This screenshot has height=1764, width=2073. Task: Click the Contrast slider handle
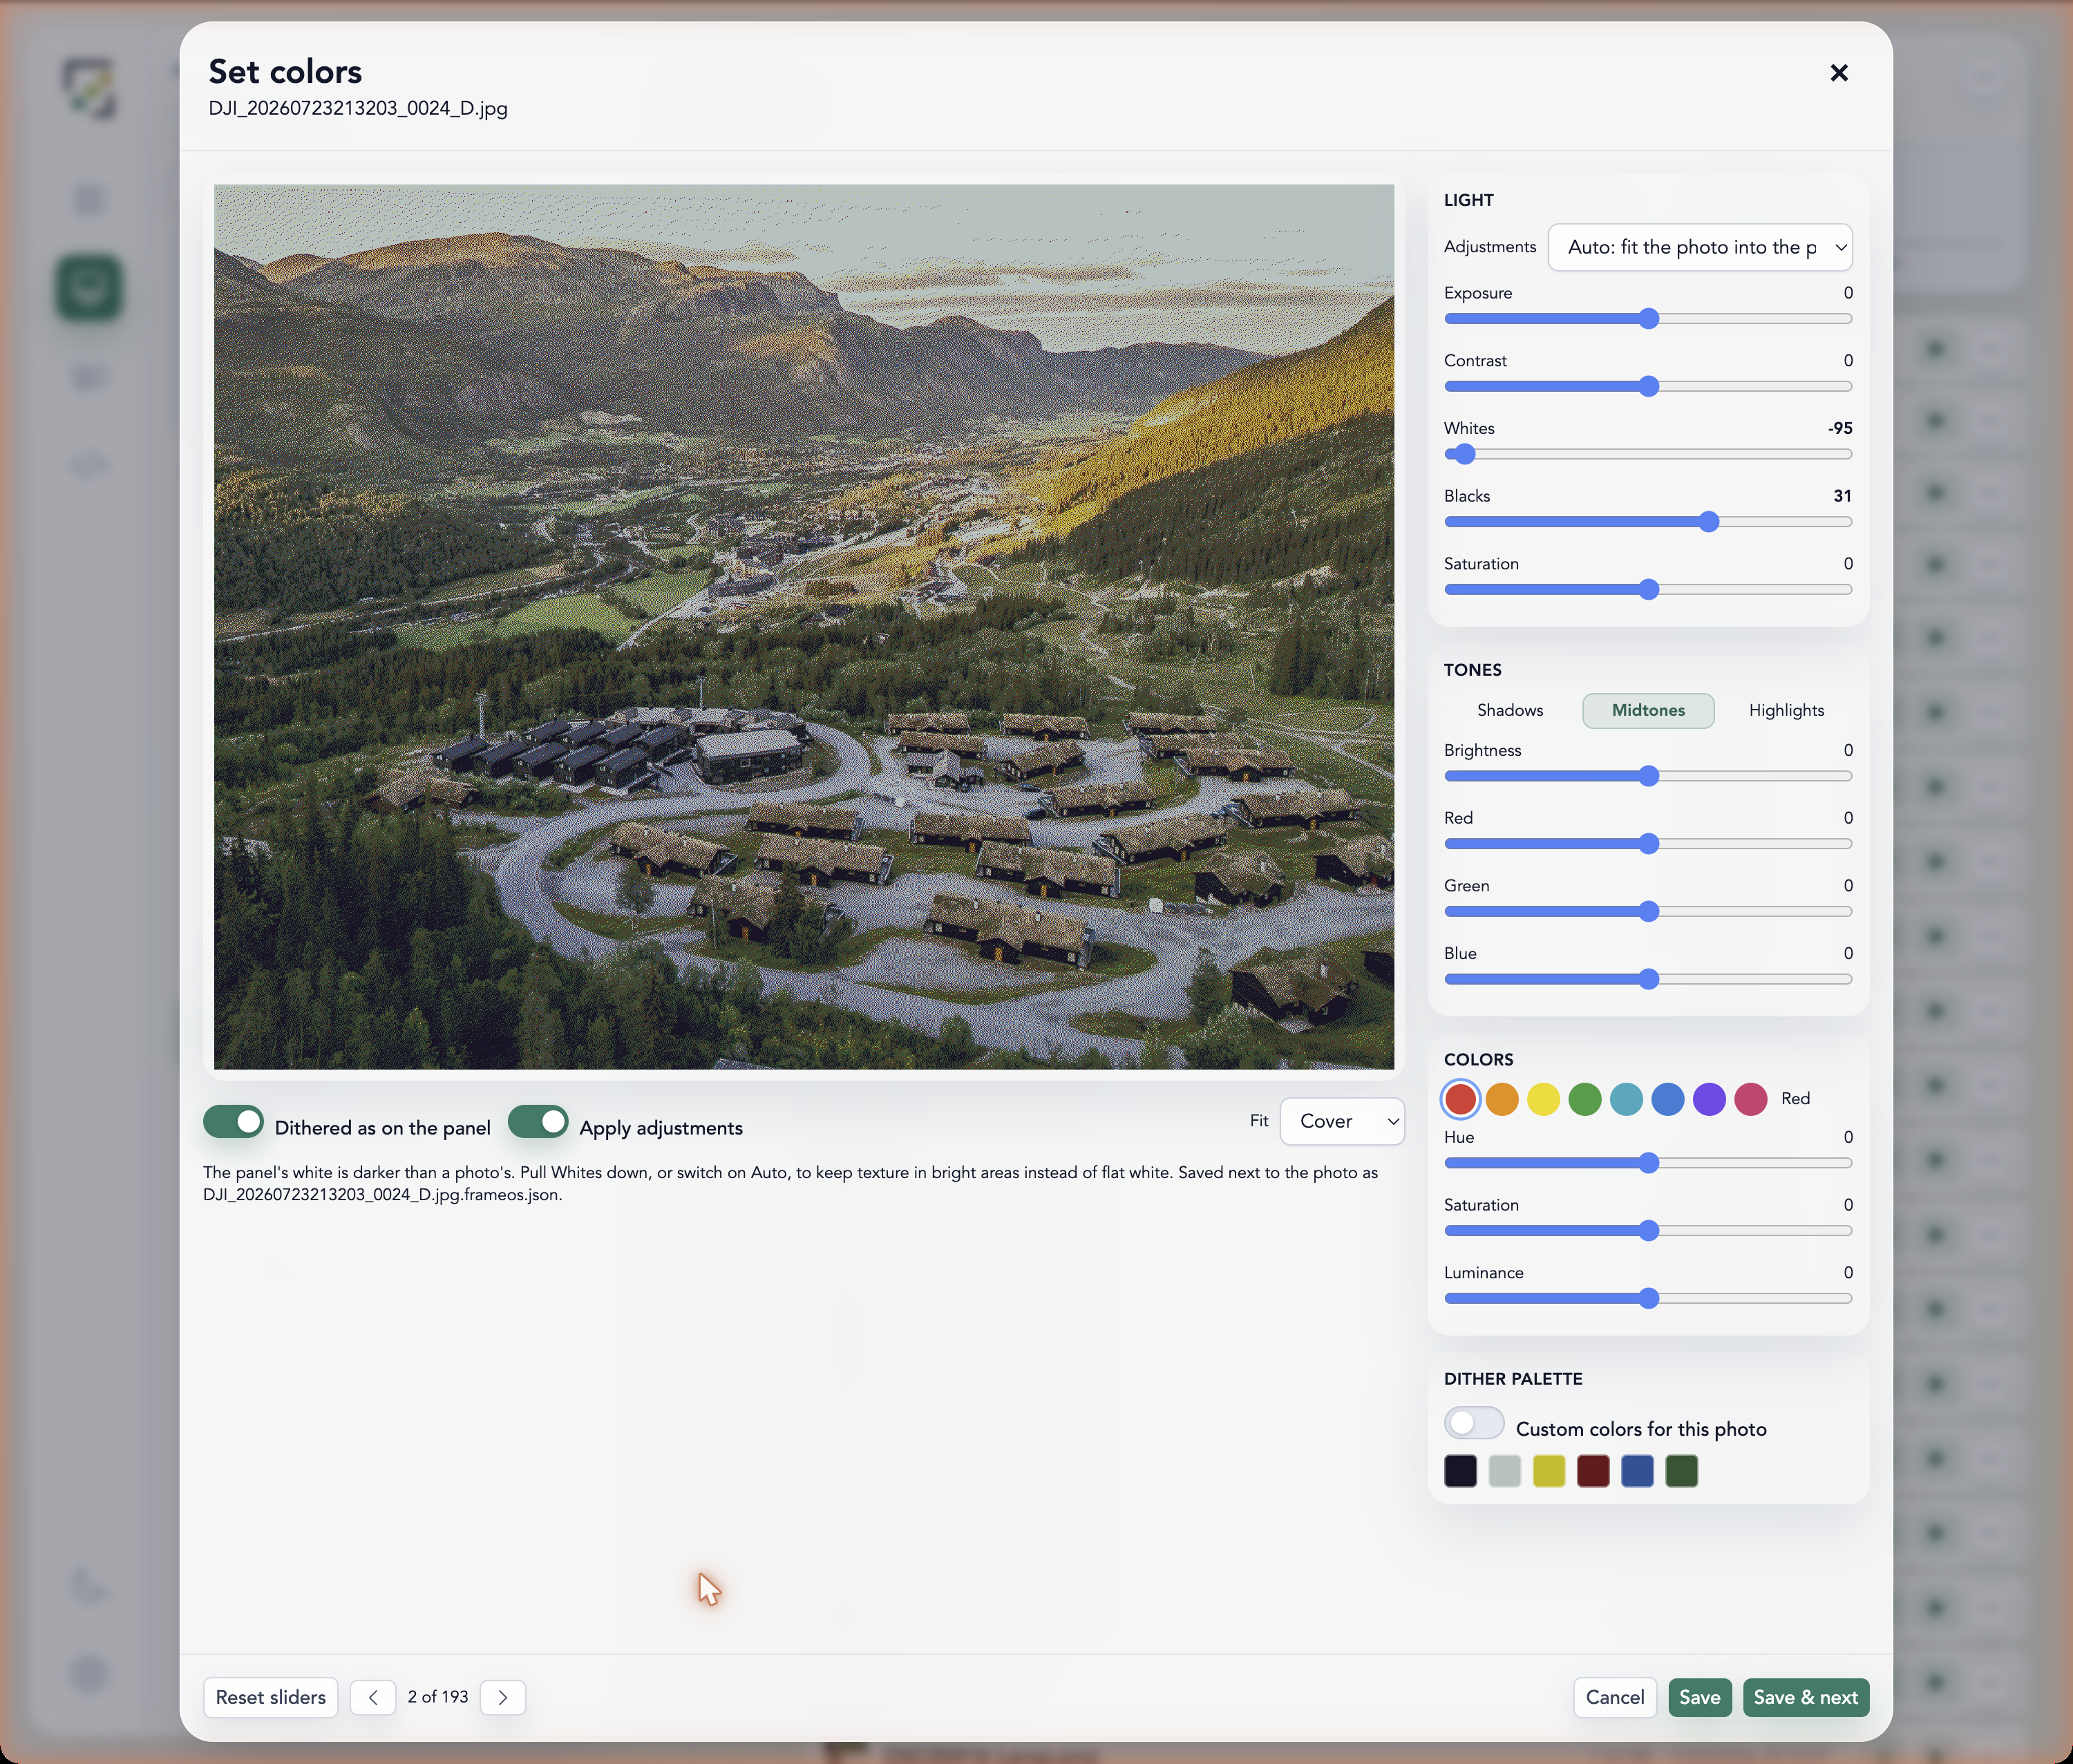tap(1649, 387)
